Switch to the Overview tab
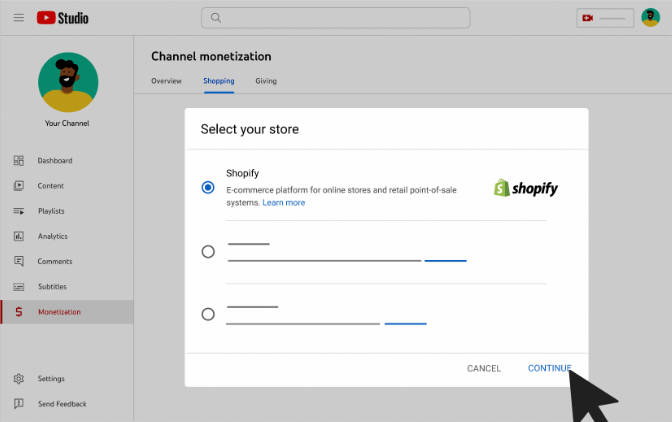 point(166,81)
